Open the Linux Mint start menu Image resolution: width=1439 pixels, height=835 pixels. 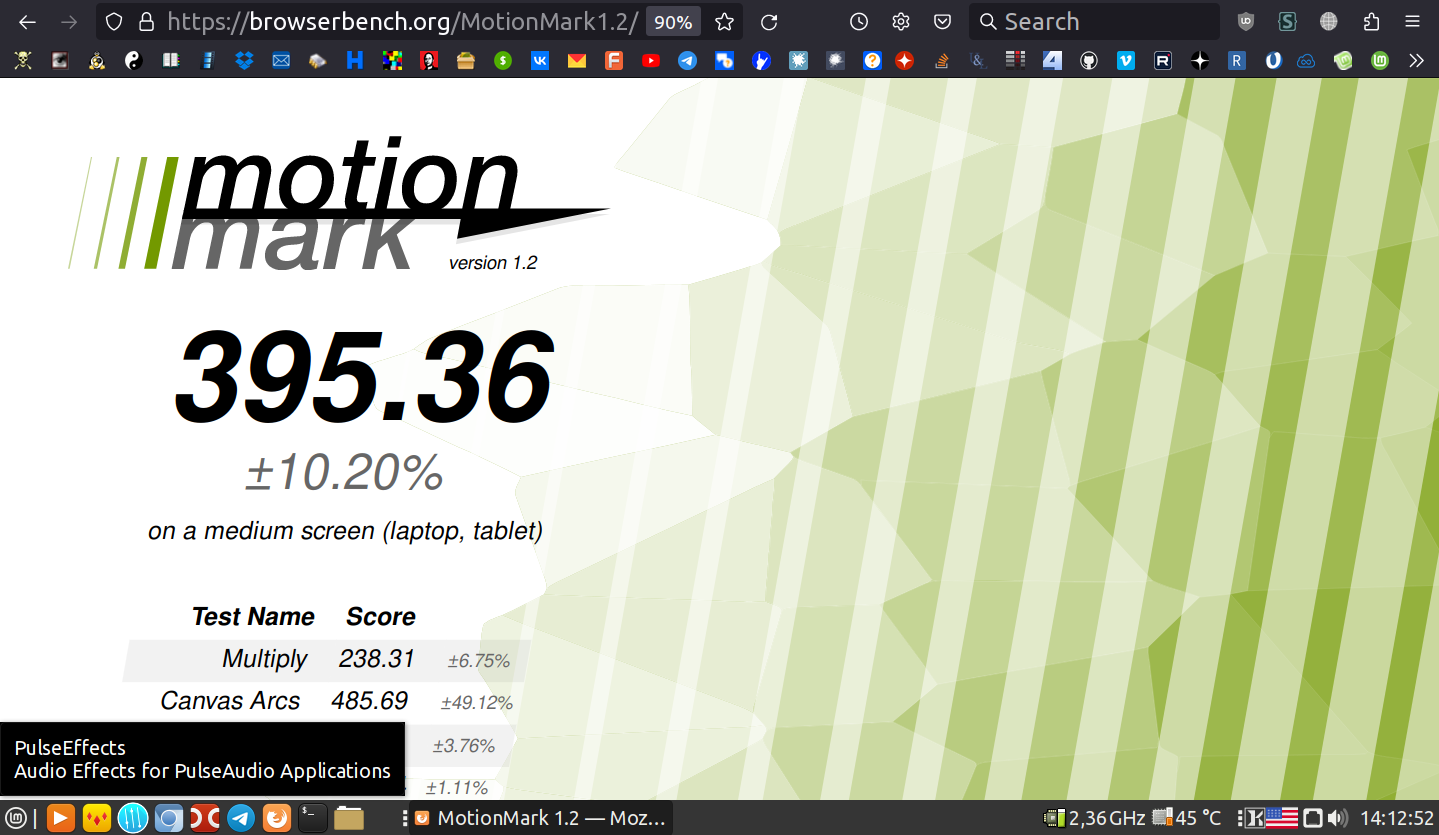pyautogui.click(x=16, y=818)
